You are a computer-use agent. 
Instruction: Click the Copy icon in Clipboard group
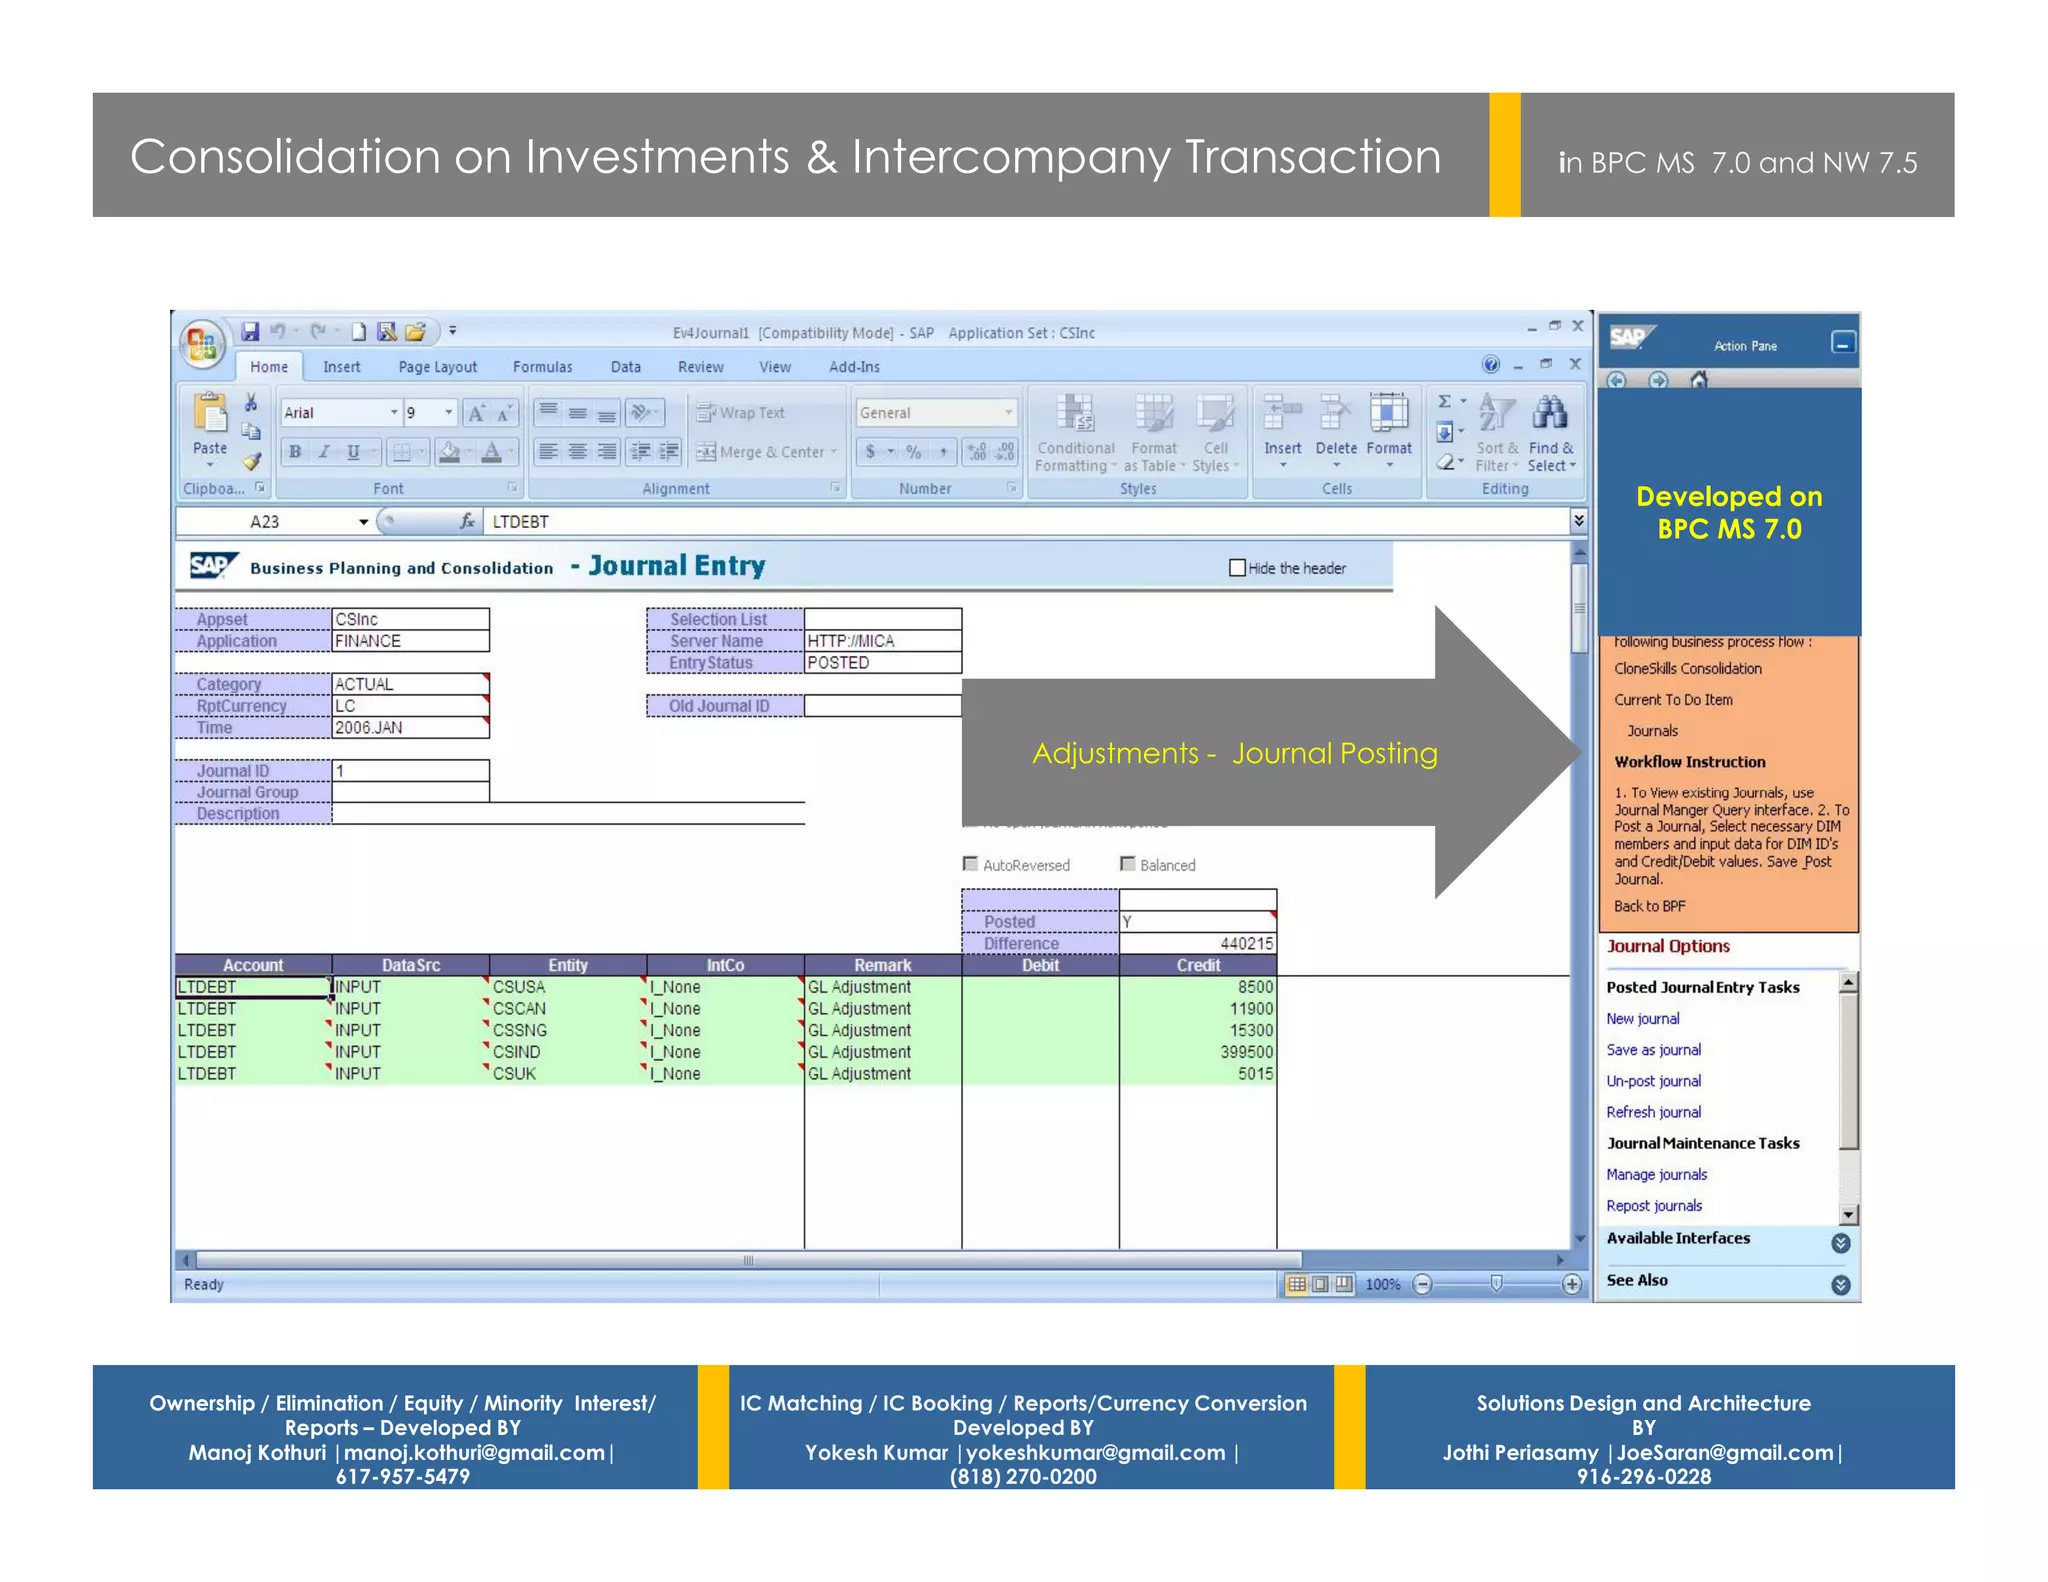point(252,431)
